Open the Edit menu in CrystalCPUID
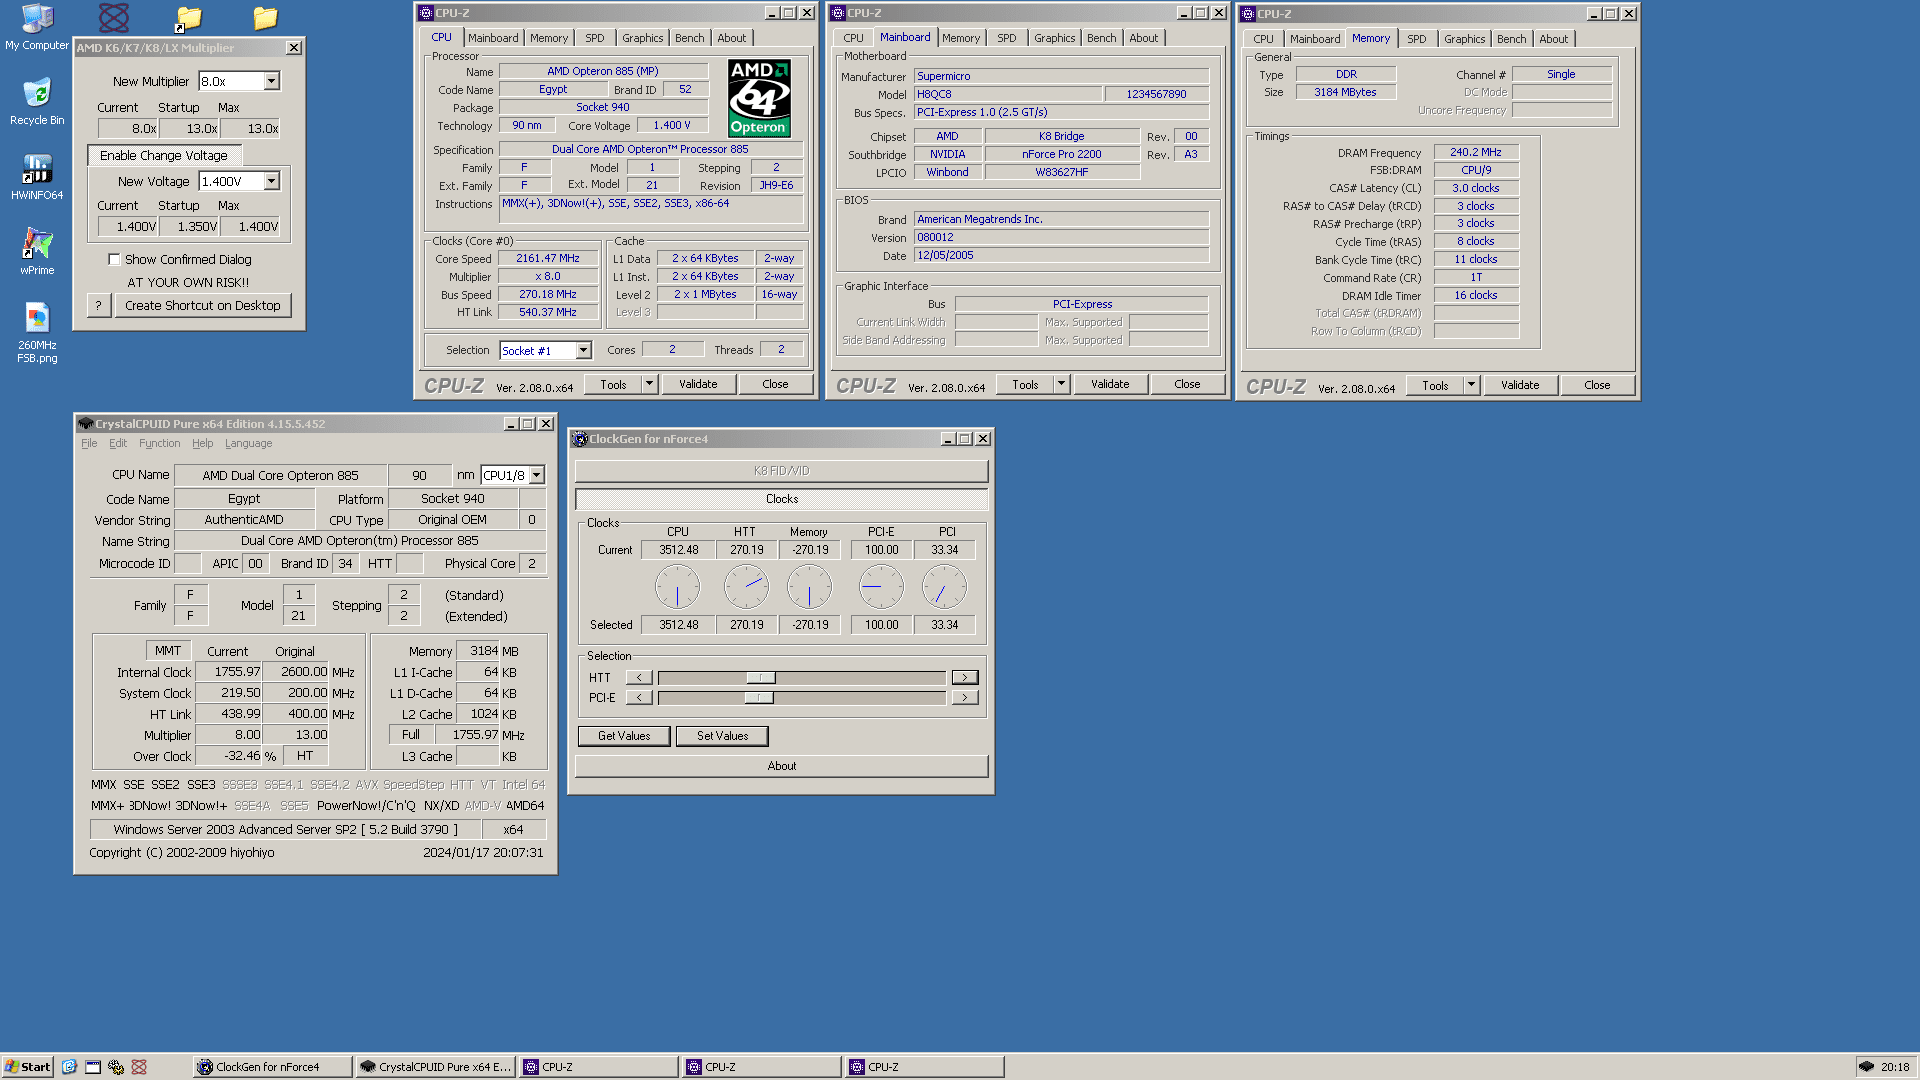Viewport: 1920px width, 1080px height. [x=118, y=443]
